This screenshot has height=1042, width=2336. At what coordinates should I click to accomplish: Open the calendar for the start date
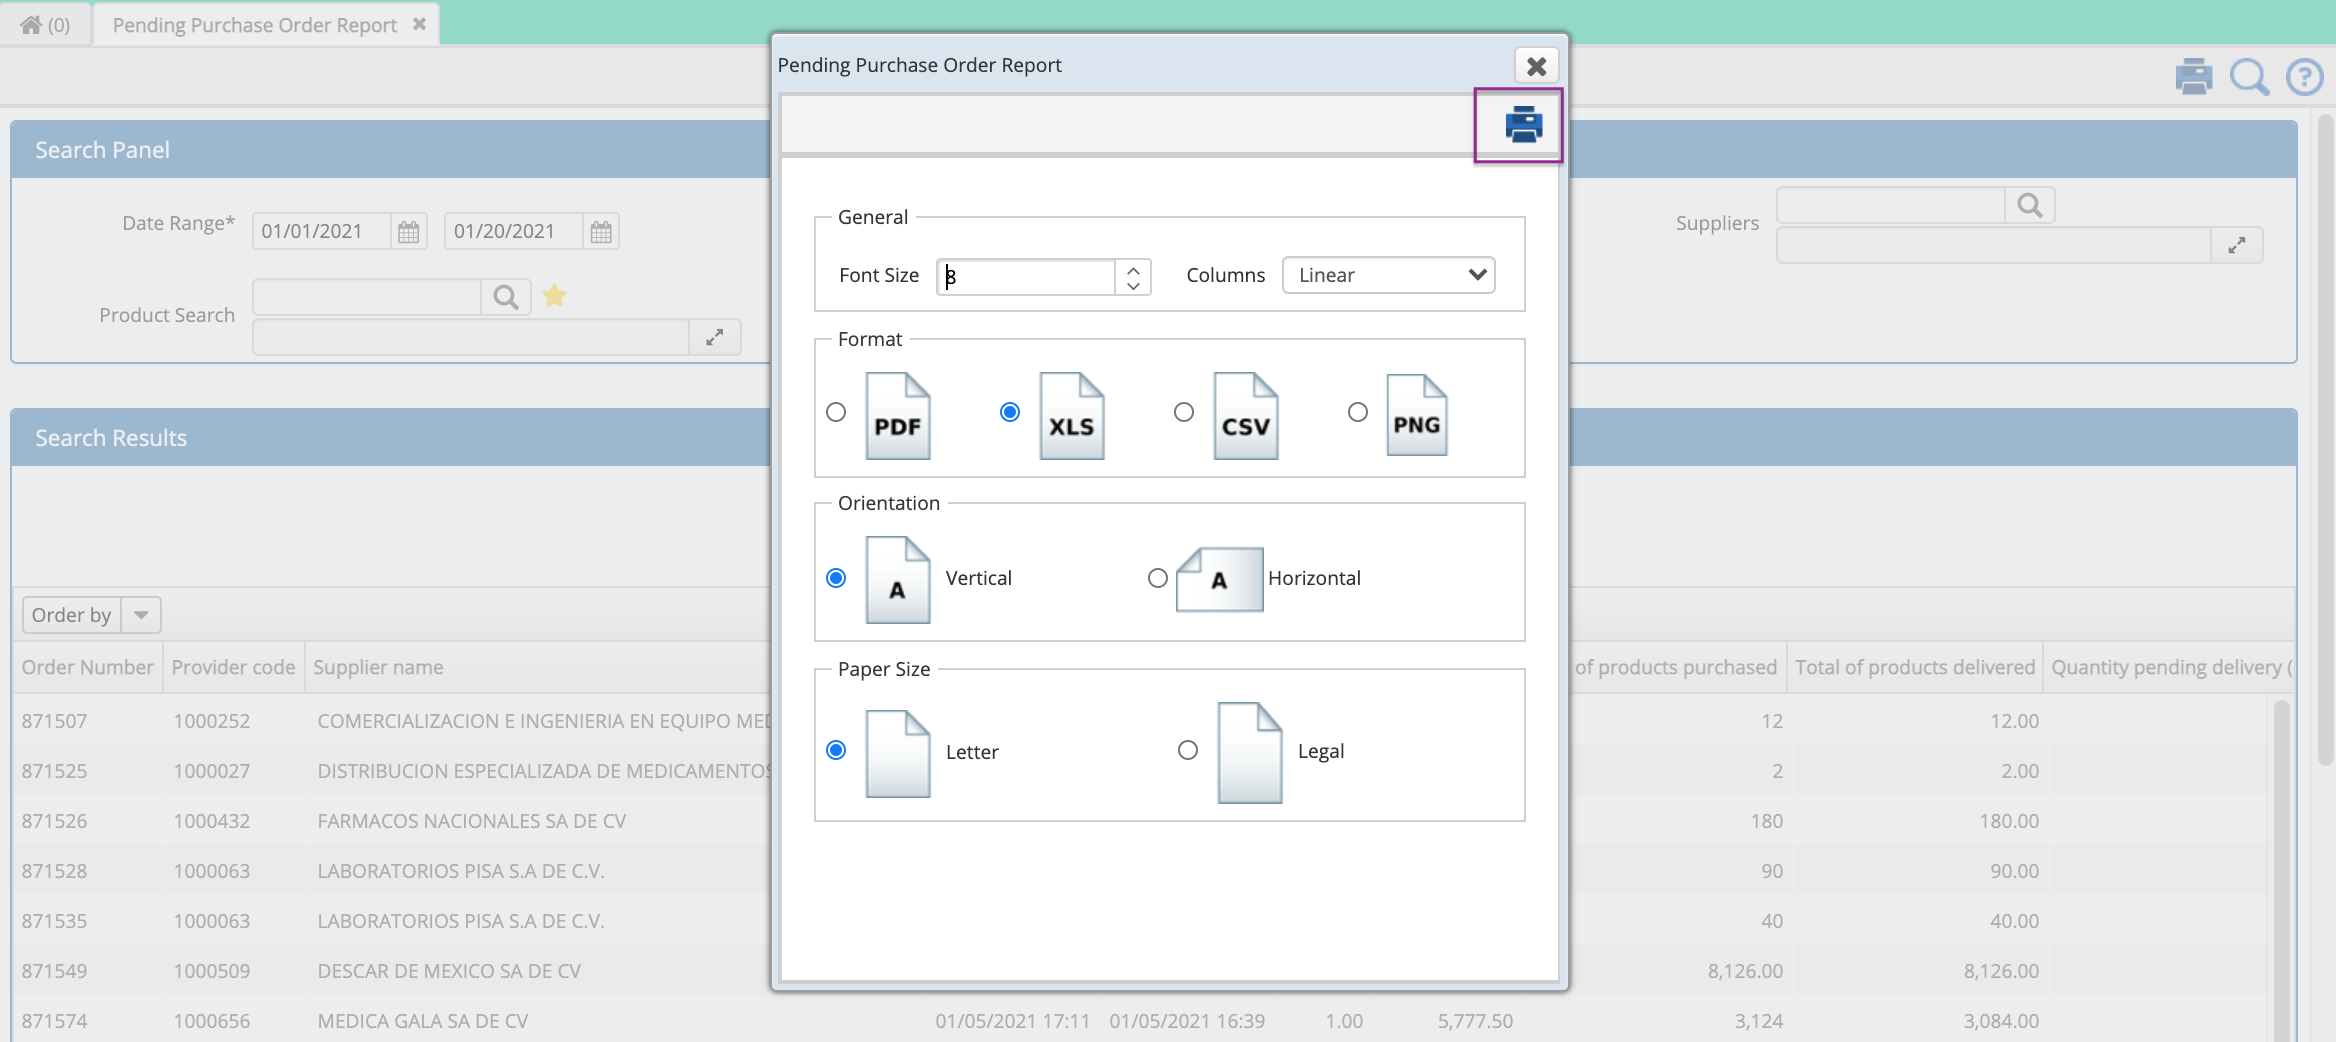408,231
